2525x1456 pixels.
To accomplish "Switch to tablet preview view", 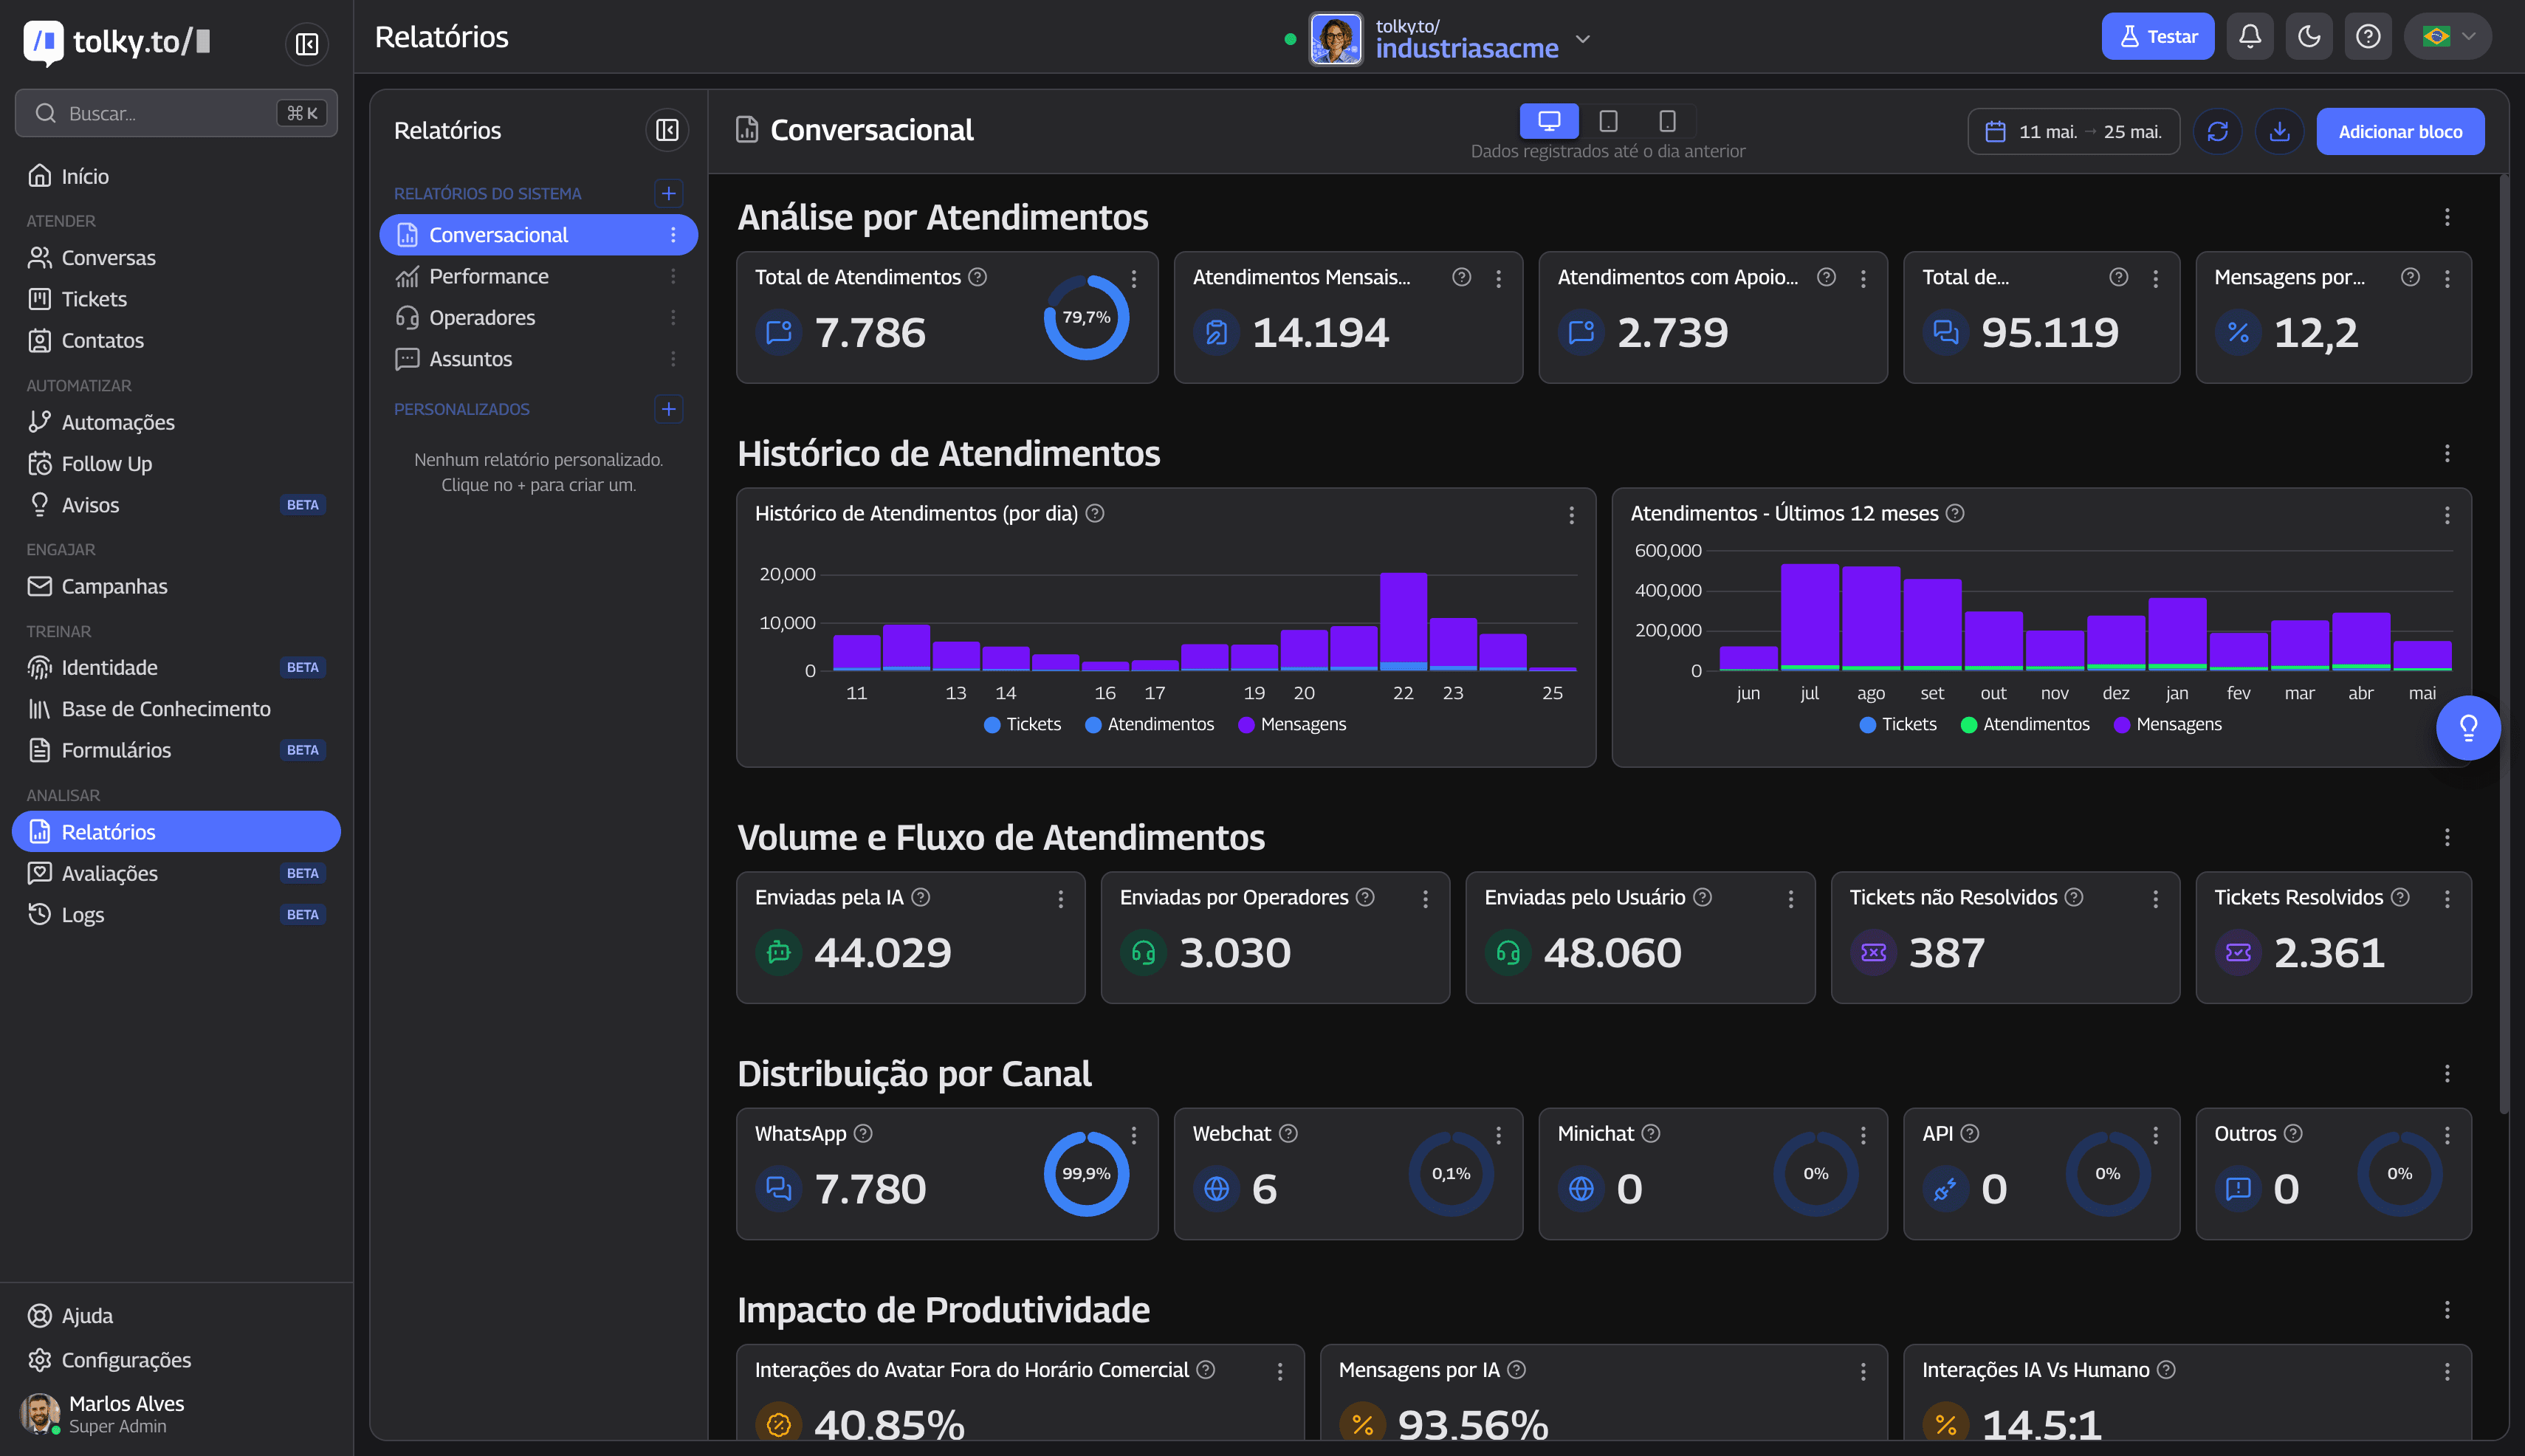I will click(x=1607, y=121).
